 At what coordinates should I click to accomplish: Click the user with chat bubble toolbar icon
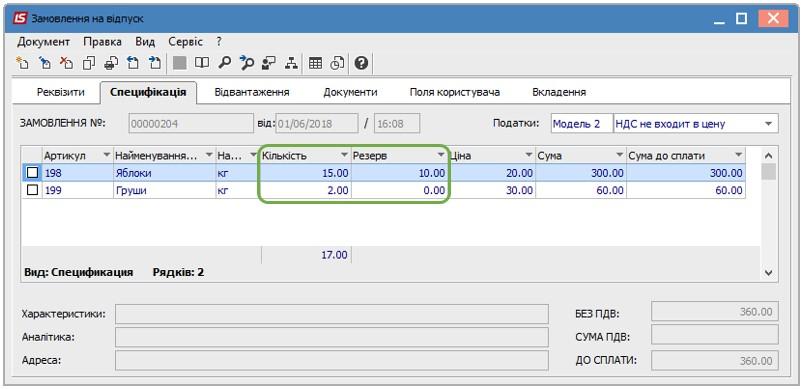(x=268, y=63)
